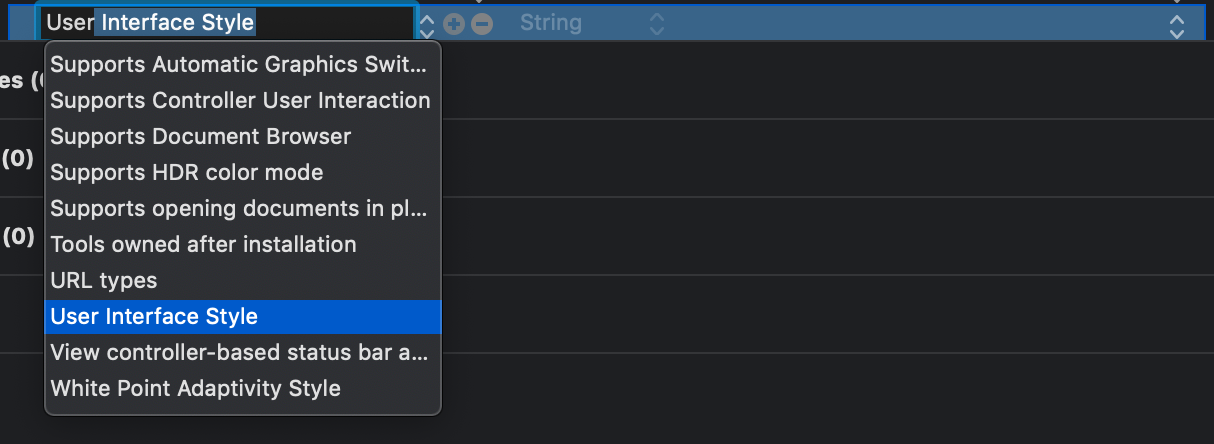Choose Supports opening documents in place
The width and height of the screenshot is (1214, 444).
pyautogui.click(x=240, y=209)
